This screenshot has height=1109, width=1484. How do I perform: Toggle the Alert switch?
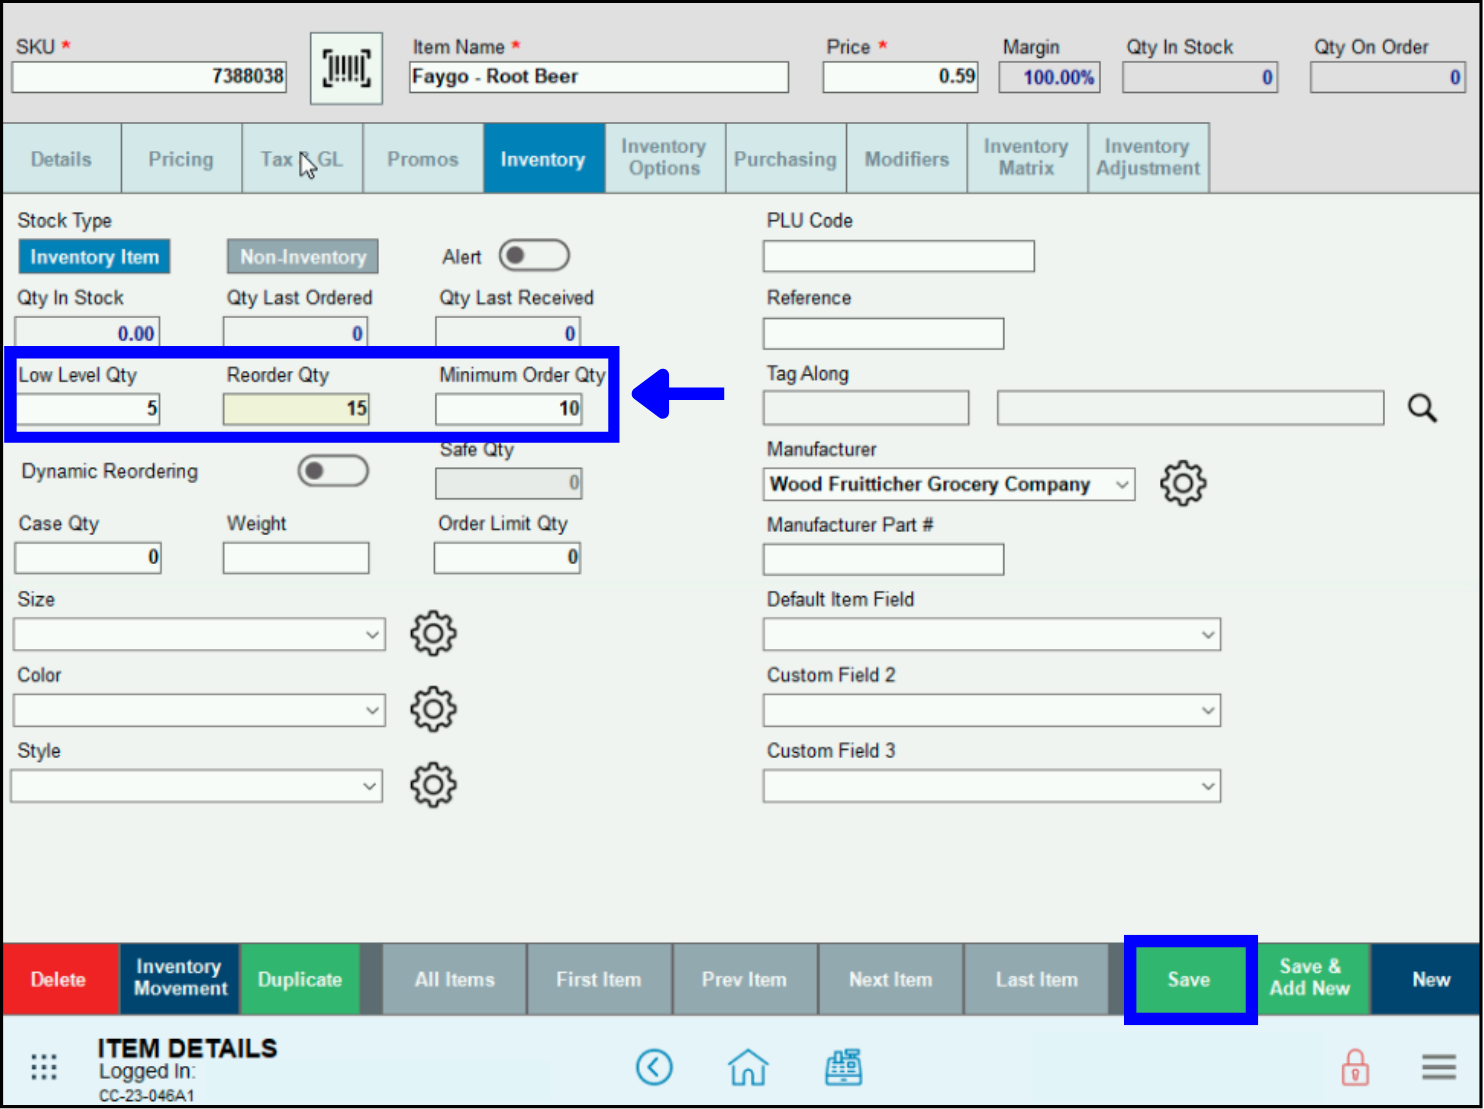(534, 255)
